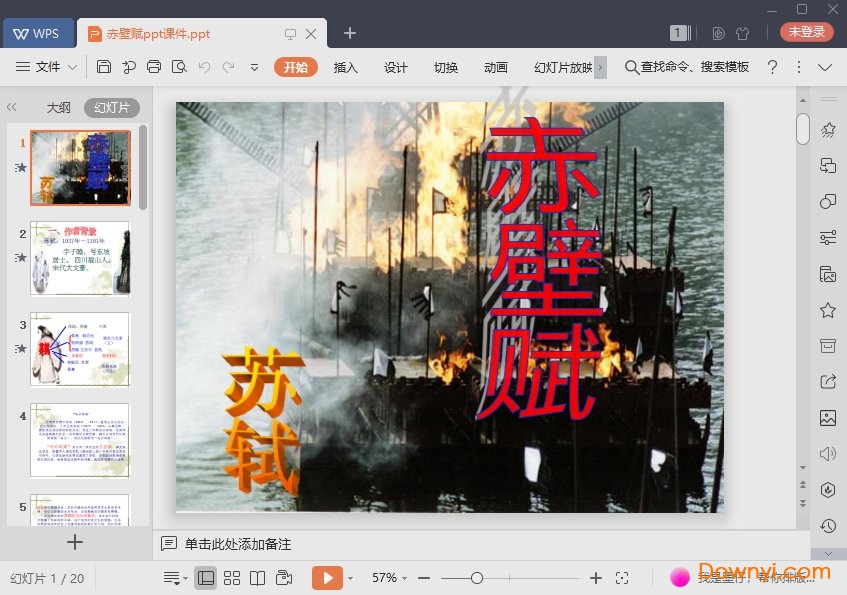Click the Print icon
This screenshot has width=847, height=595.
click(x=156, y=67)
